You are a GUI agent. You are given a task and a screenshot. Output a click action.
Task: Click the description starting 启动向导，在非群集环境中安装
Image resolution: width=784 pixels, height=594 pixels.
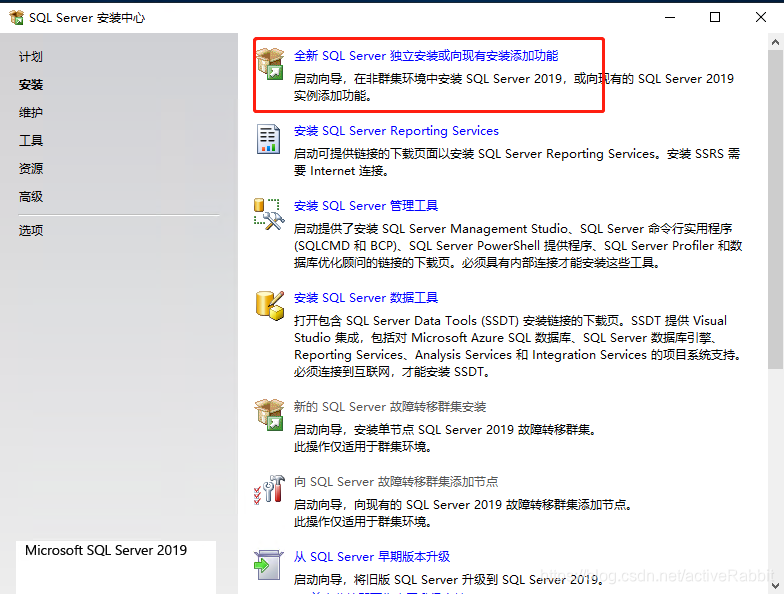tap(514, 87)
